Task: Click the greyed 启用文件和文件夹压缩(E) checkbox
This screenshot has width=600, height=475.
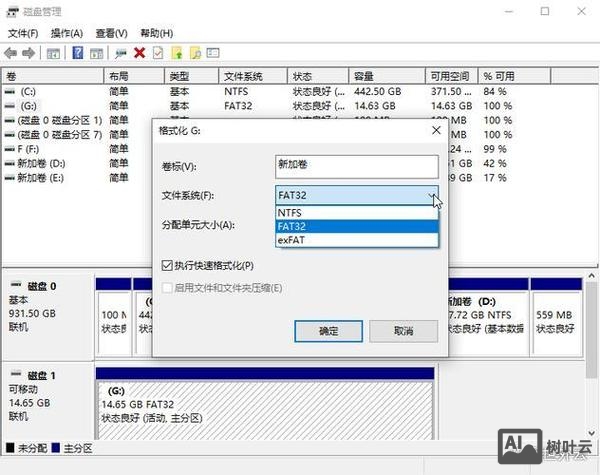Action: 167,288
